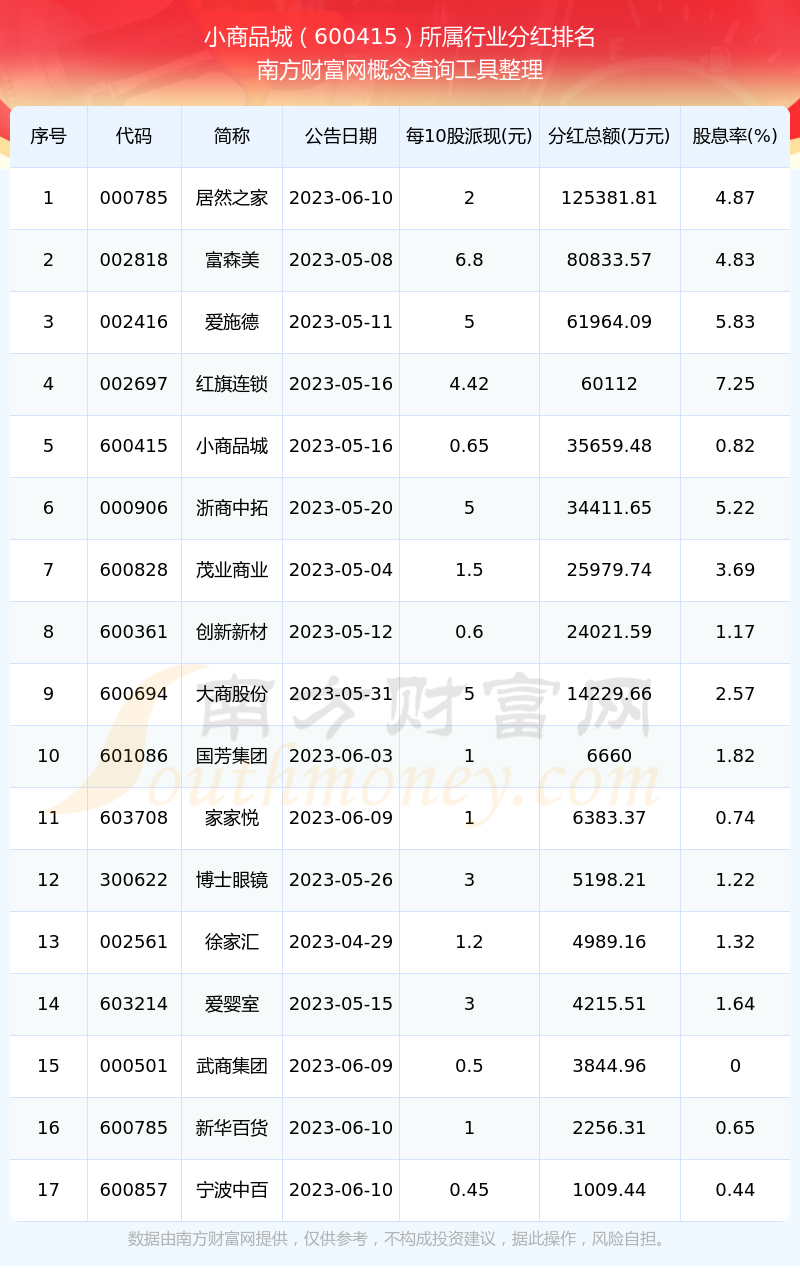
Task: Select the 每10股派现(元) column header
Action: pyautogui.click(x=469, y=136)
